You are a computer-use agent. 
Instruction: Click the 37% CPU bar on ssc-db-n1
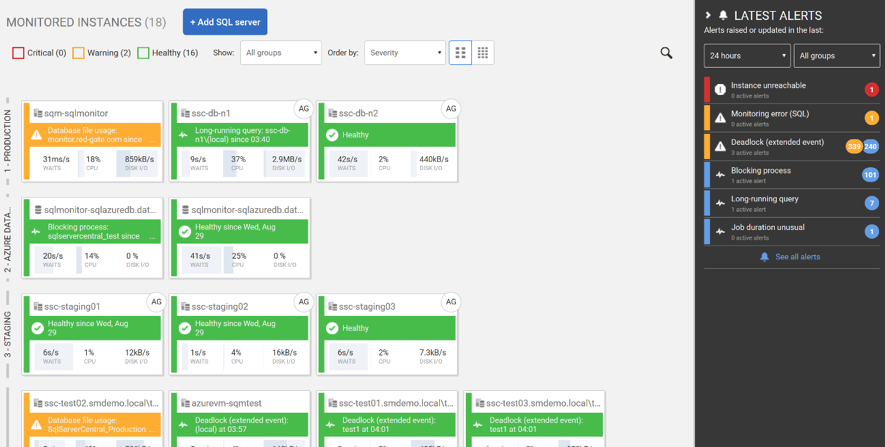pyautogui.click(x=238, y=163)
